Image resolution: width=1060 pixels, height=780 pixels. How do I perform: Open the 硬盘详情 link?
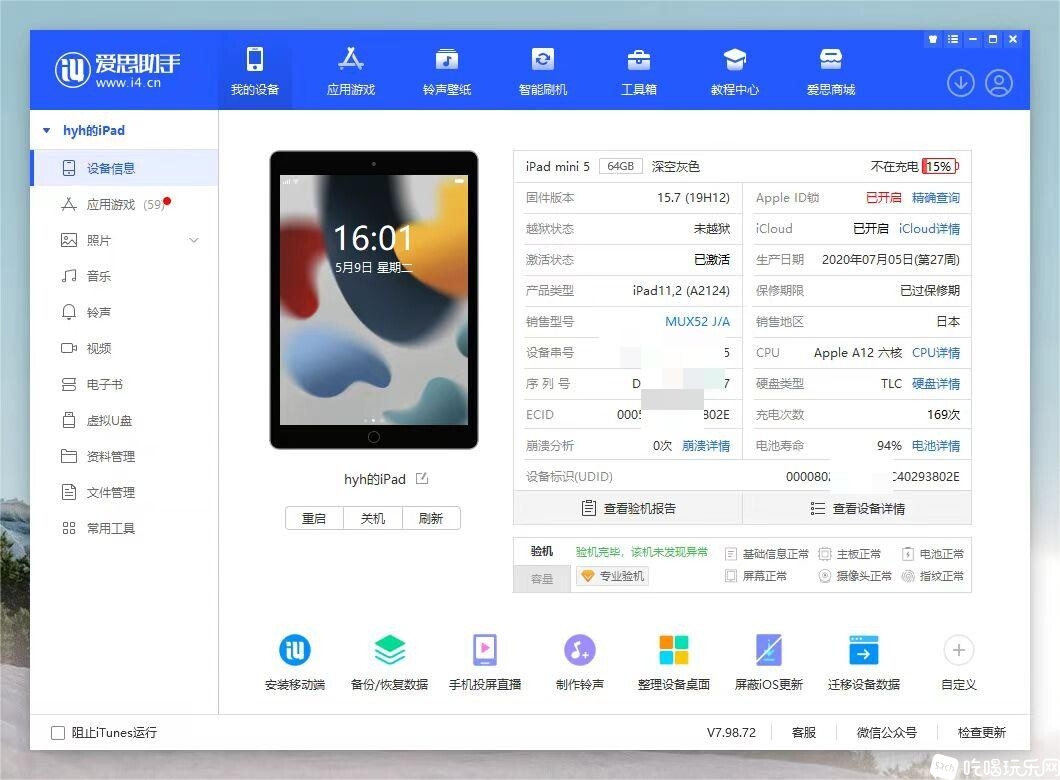(x=936, y=384)
